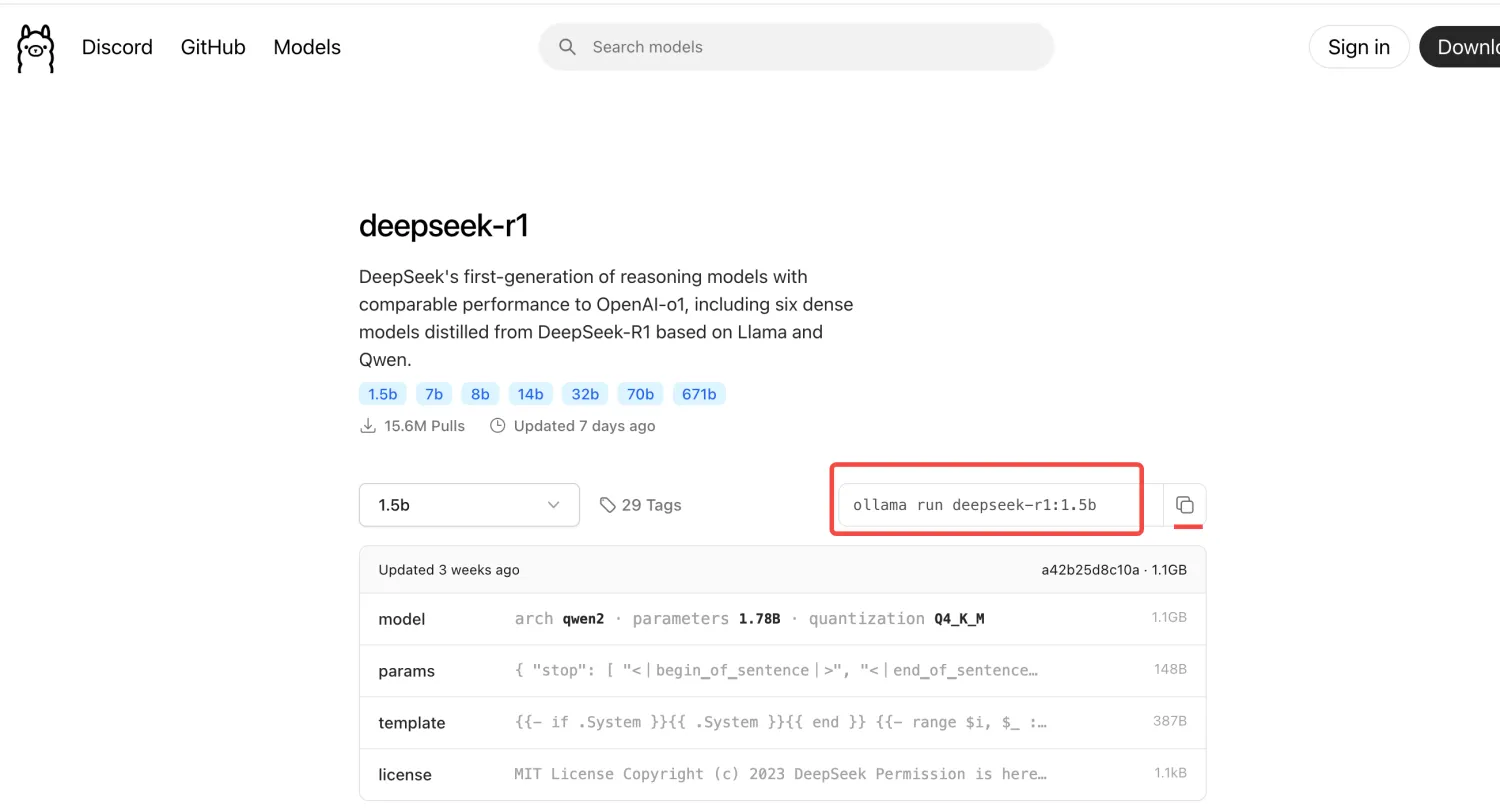Click the quantization Q4_K_M text
Image resolution: width=1500 pixels, height=808 pixels.
coord(896,618)
